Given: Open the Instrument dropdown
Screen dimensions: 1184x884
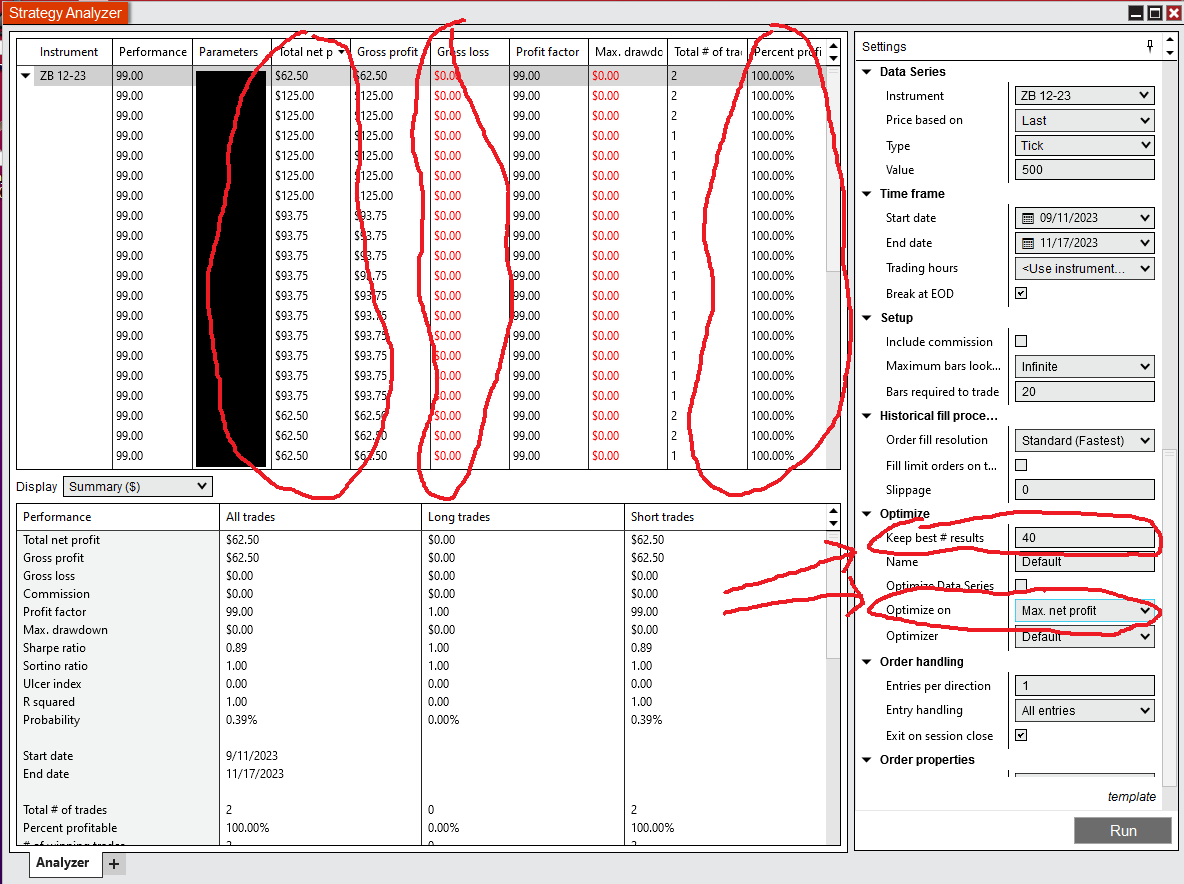Looking at the screenshot, I should click(x=1084, y=96).
